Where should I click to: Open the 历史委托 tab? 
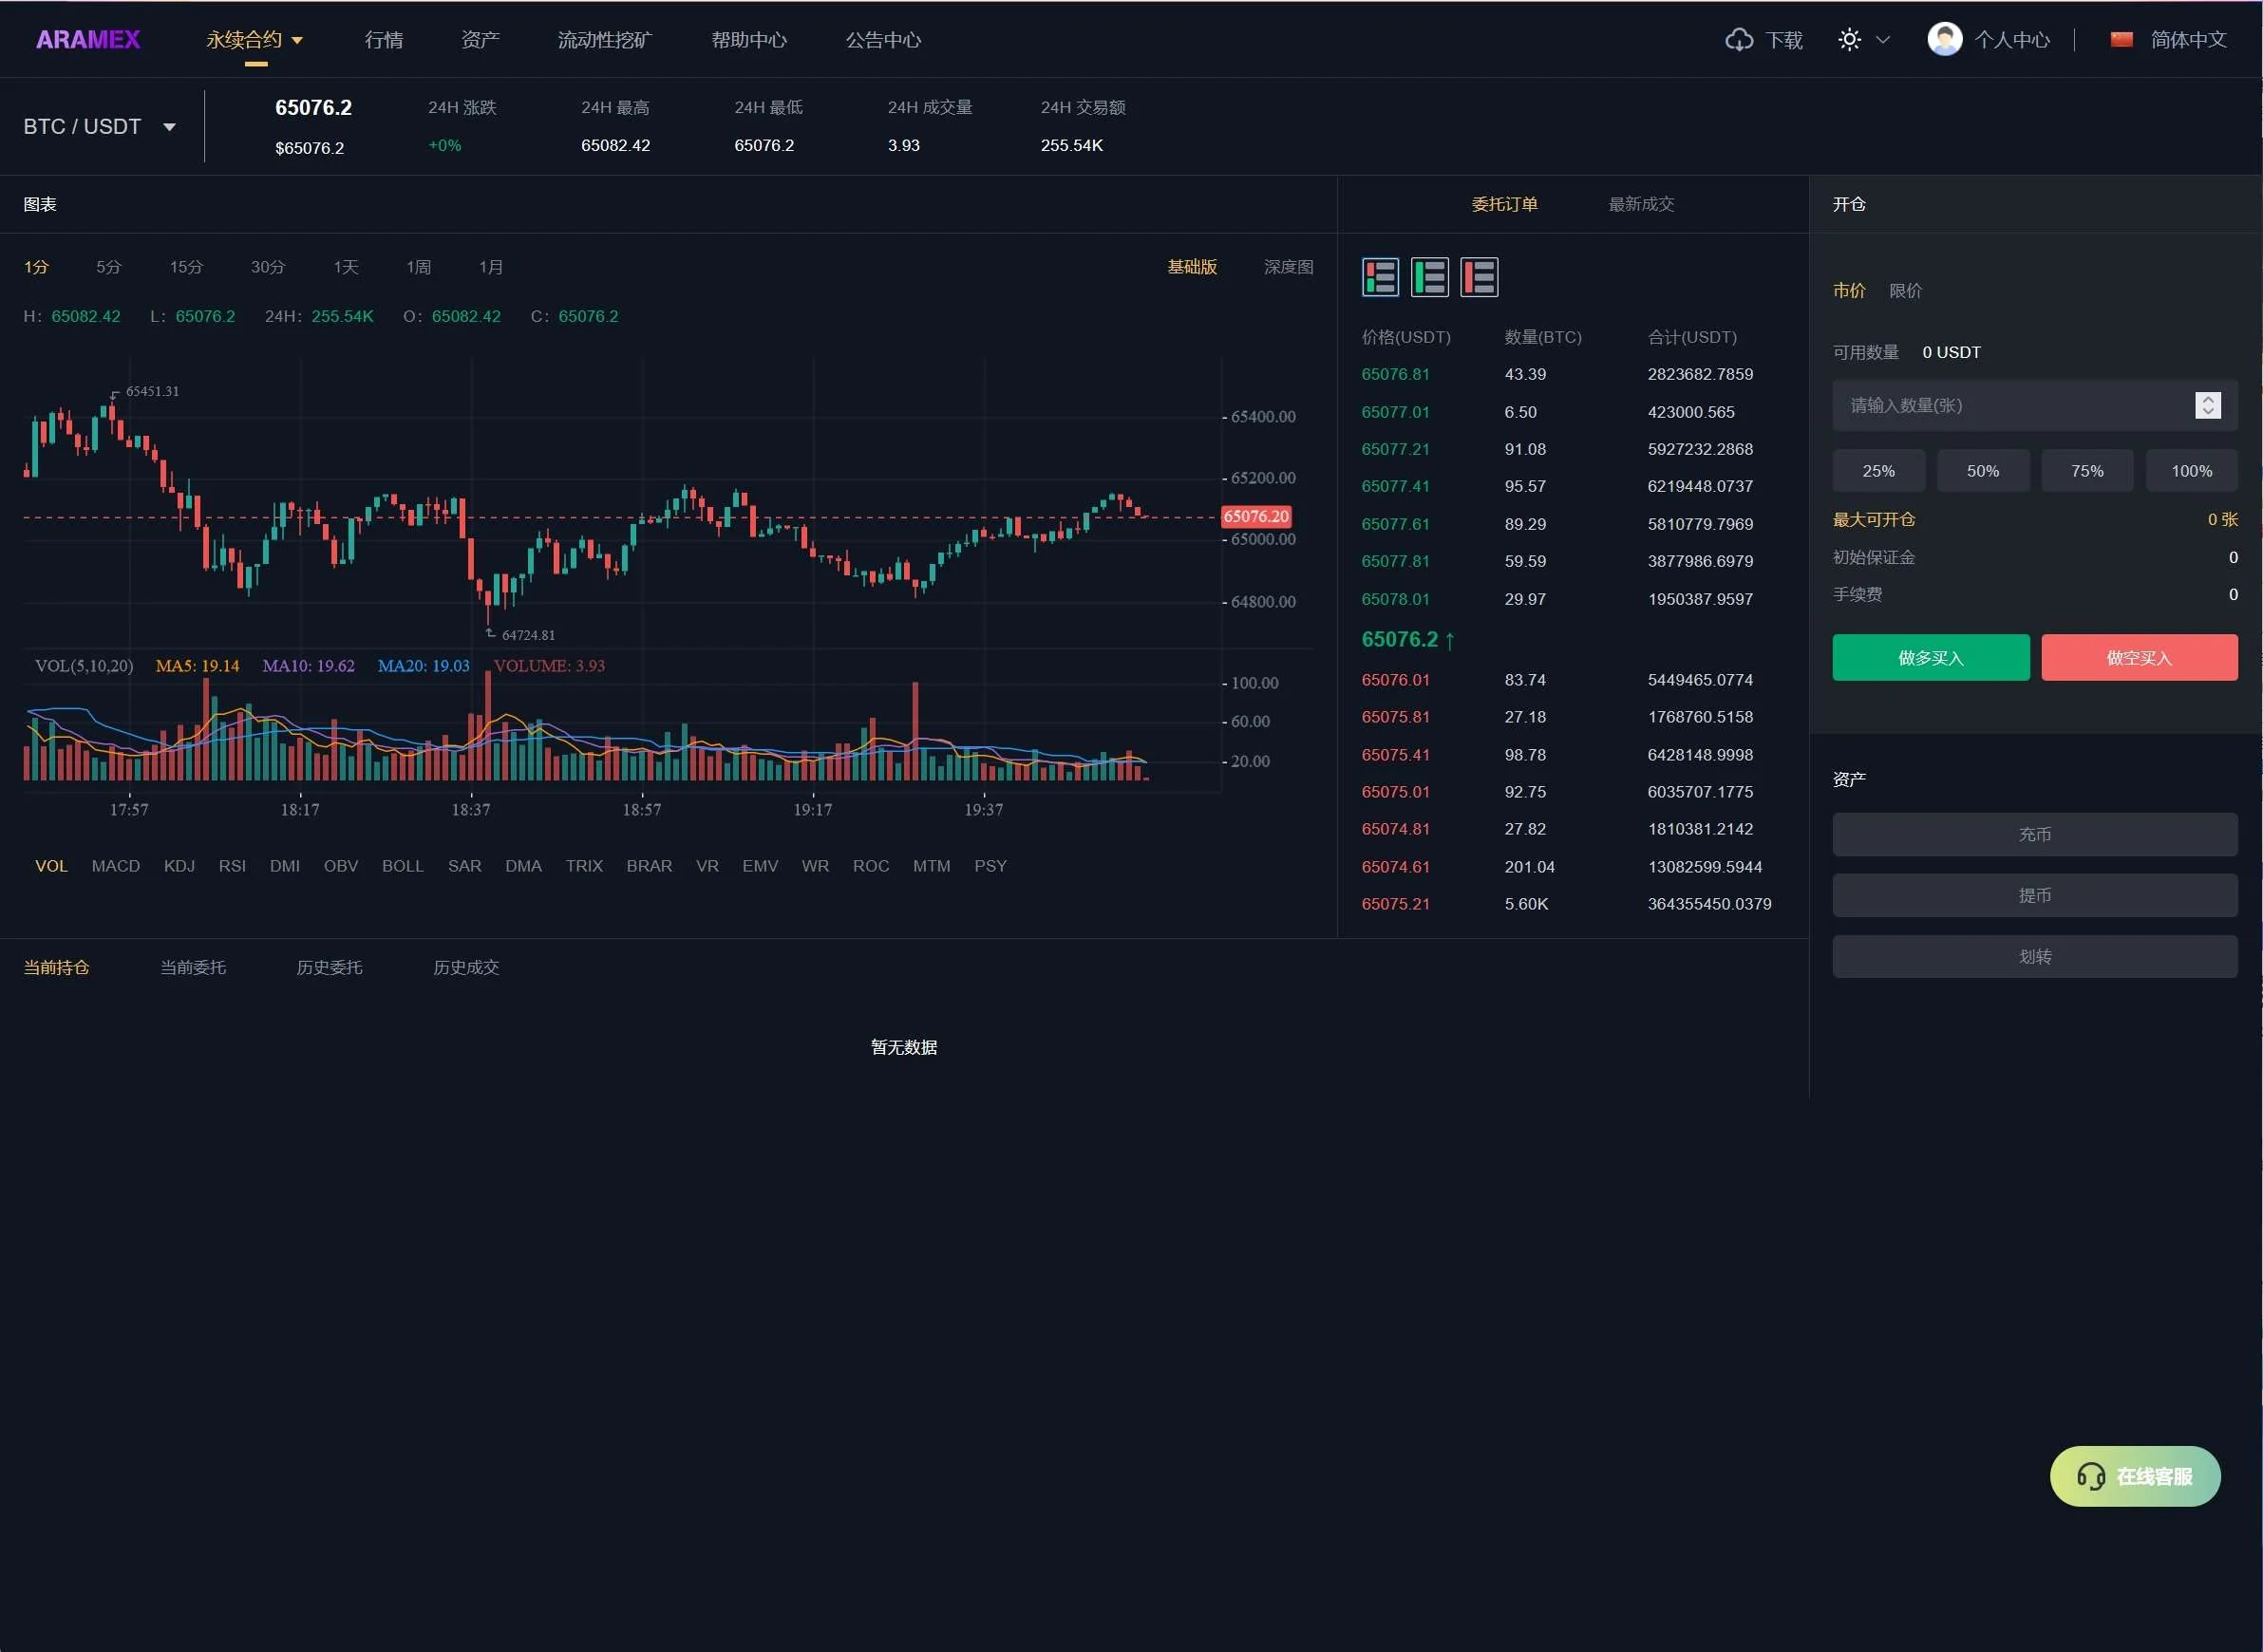(x=329, y=967)
